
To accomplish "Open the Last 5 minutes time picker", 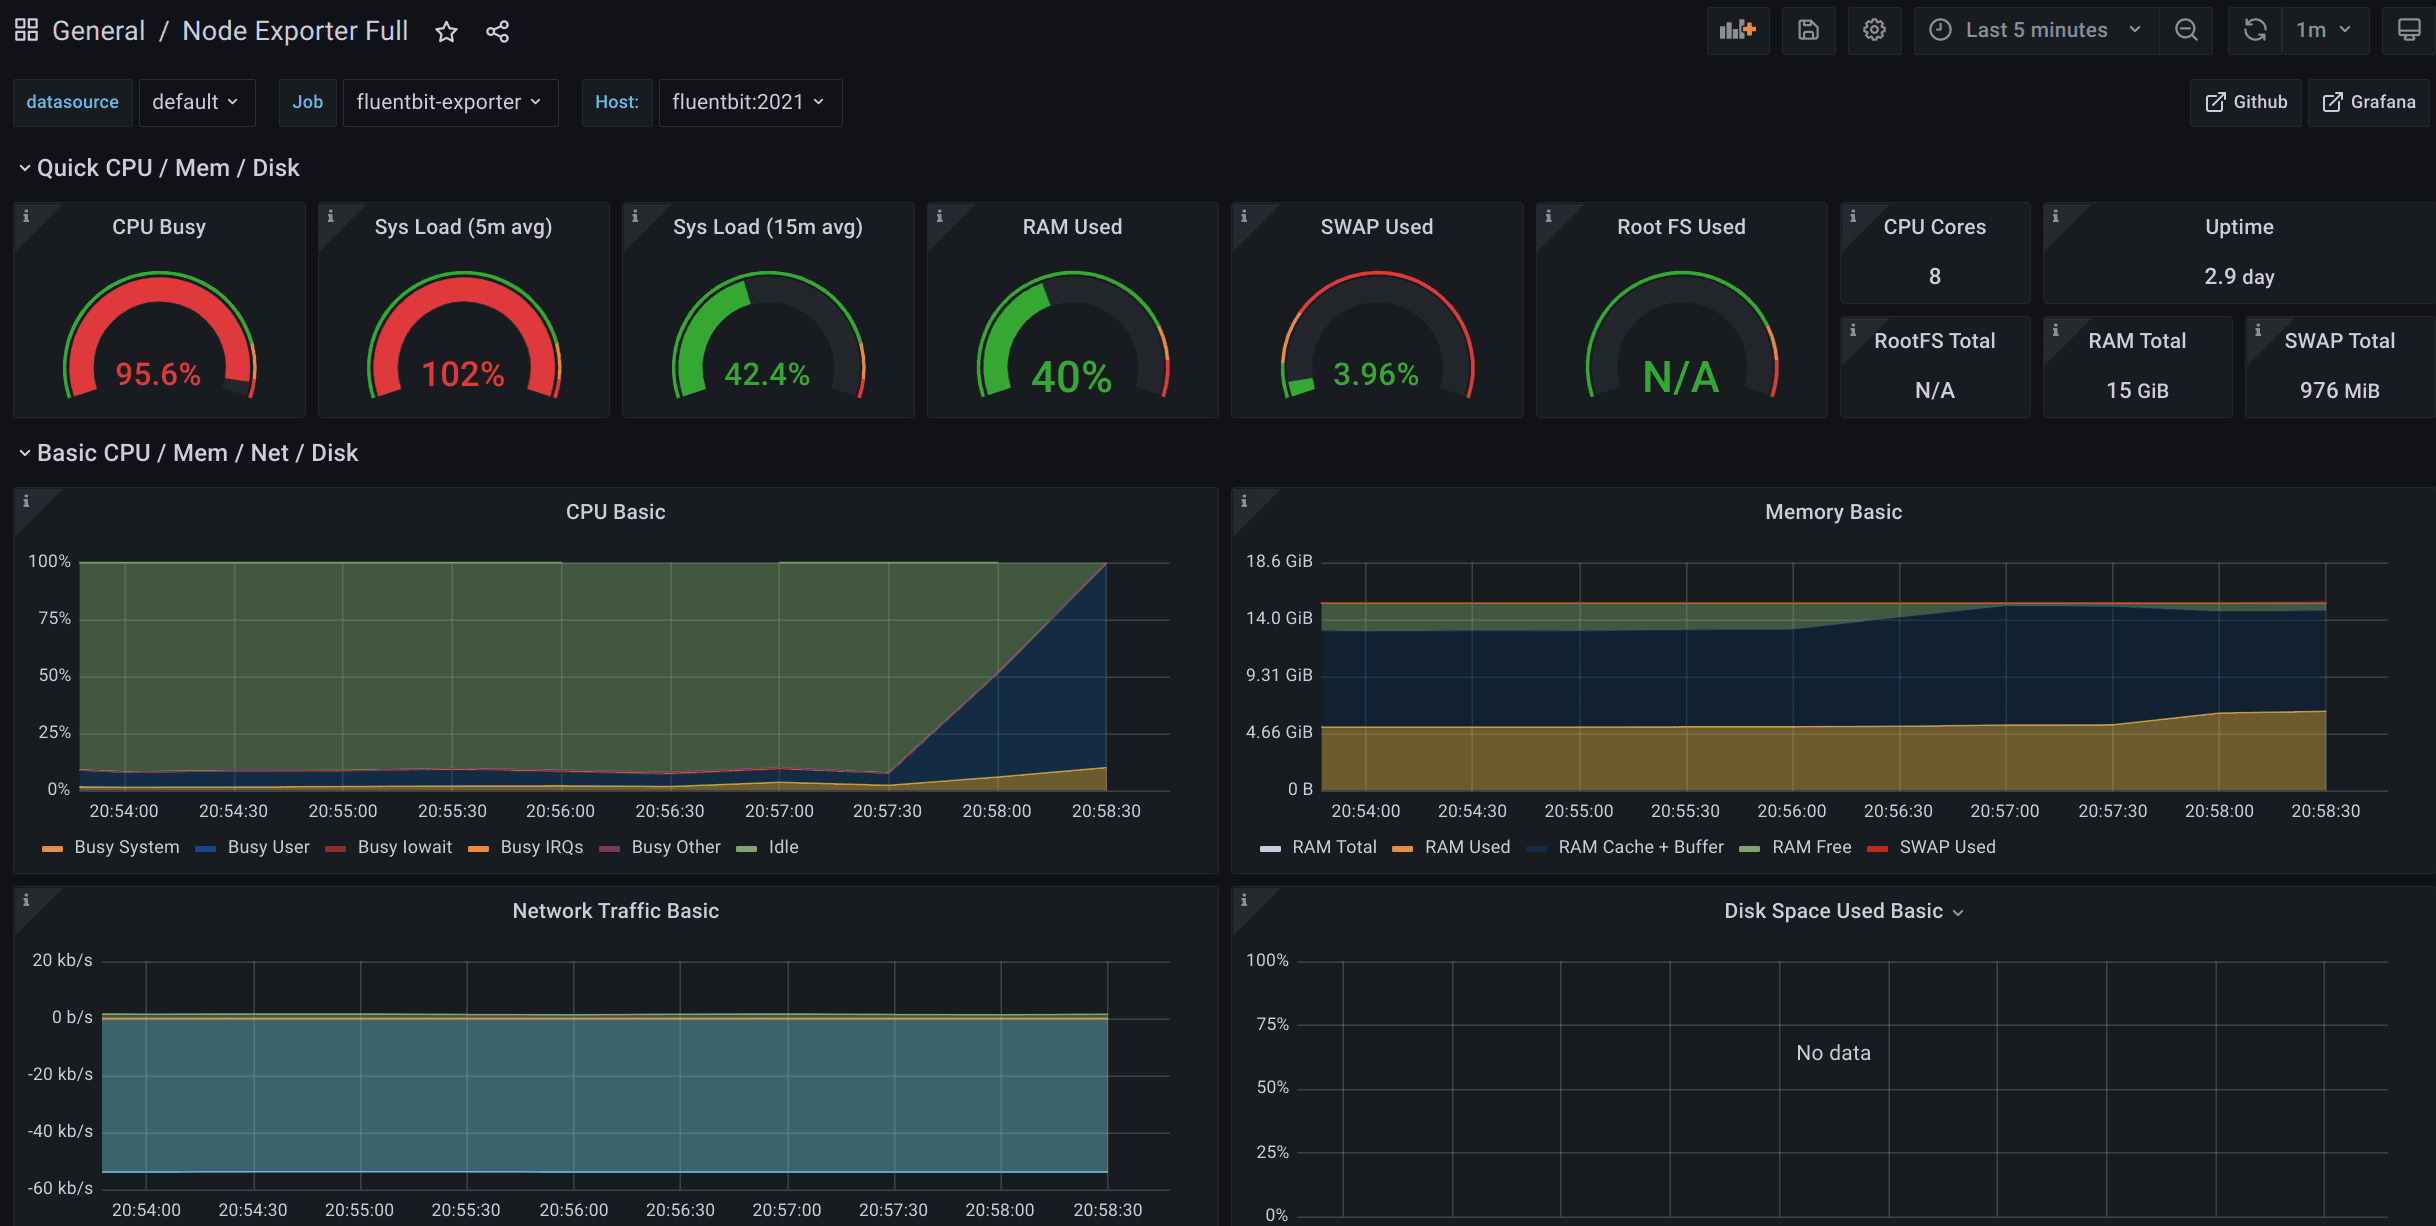I will click(x=2035, y=30).
